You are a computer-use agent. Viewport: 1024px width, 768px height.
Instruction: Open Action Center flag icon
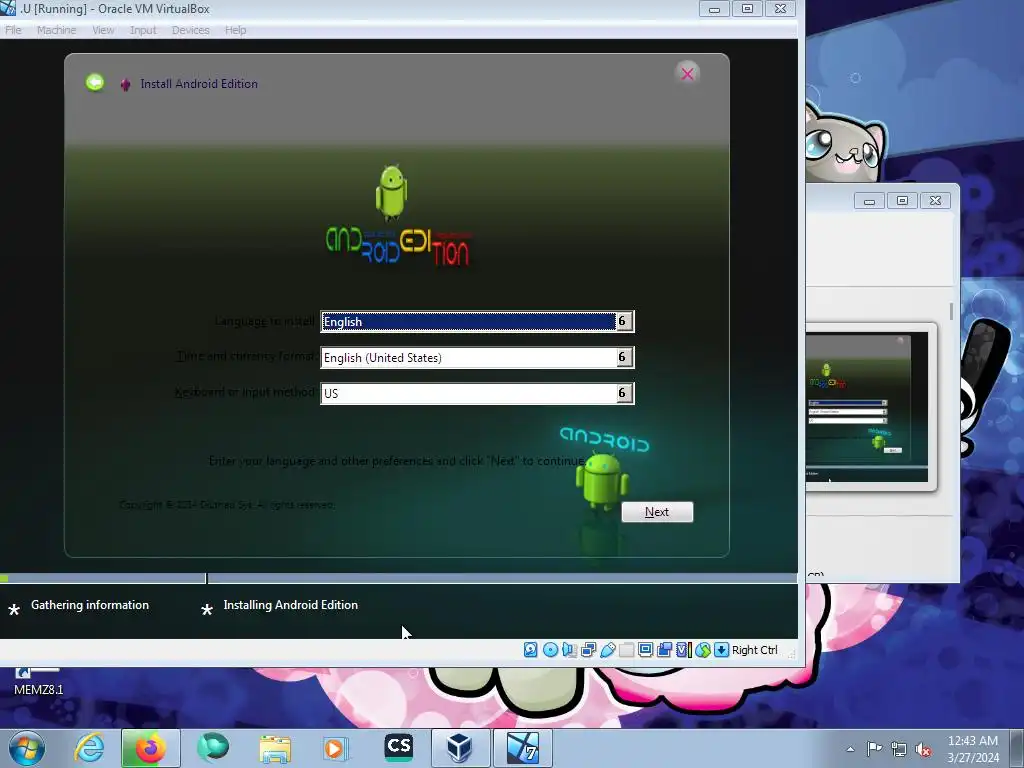pos(874,748)
